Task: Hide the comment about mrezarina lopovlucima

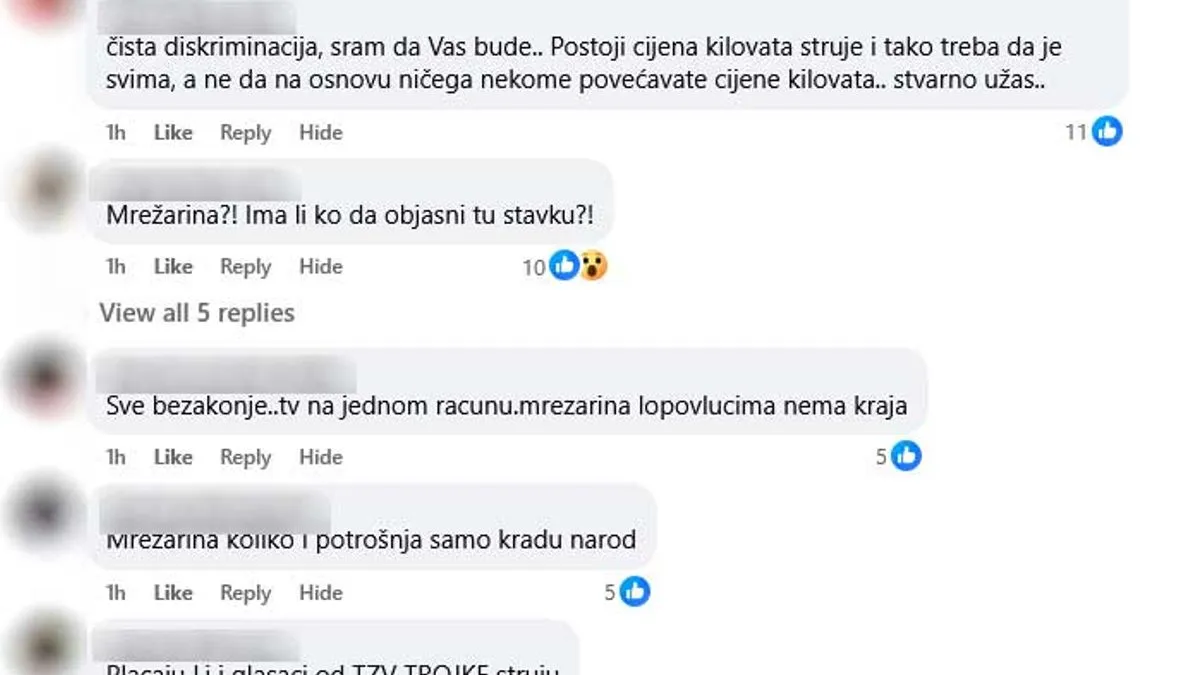Action: (320, 456)
